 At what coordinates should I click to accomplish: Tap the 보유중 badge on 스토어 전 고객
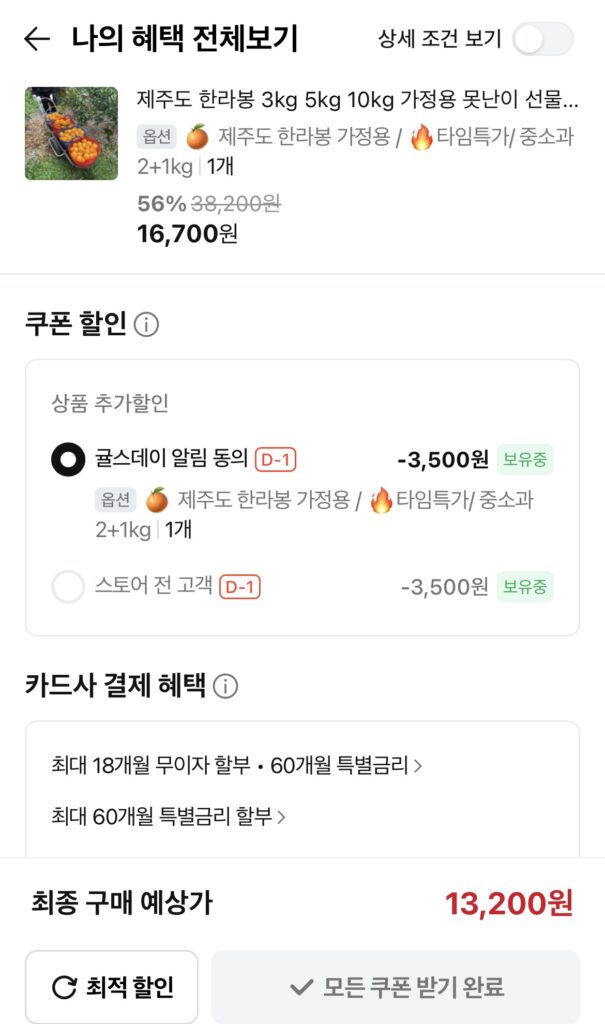tap(525, 586)
